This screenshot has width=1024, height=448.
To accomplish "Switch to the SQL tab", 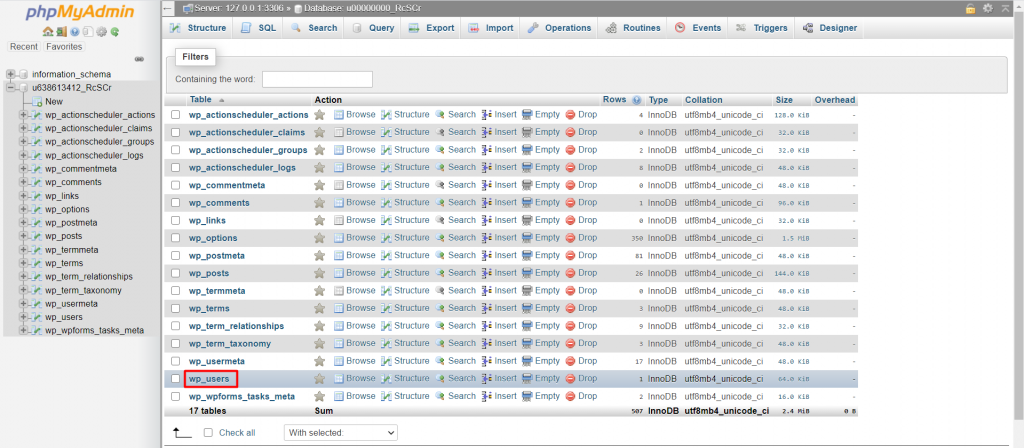I will [x=260, y=28].
